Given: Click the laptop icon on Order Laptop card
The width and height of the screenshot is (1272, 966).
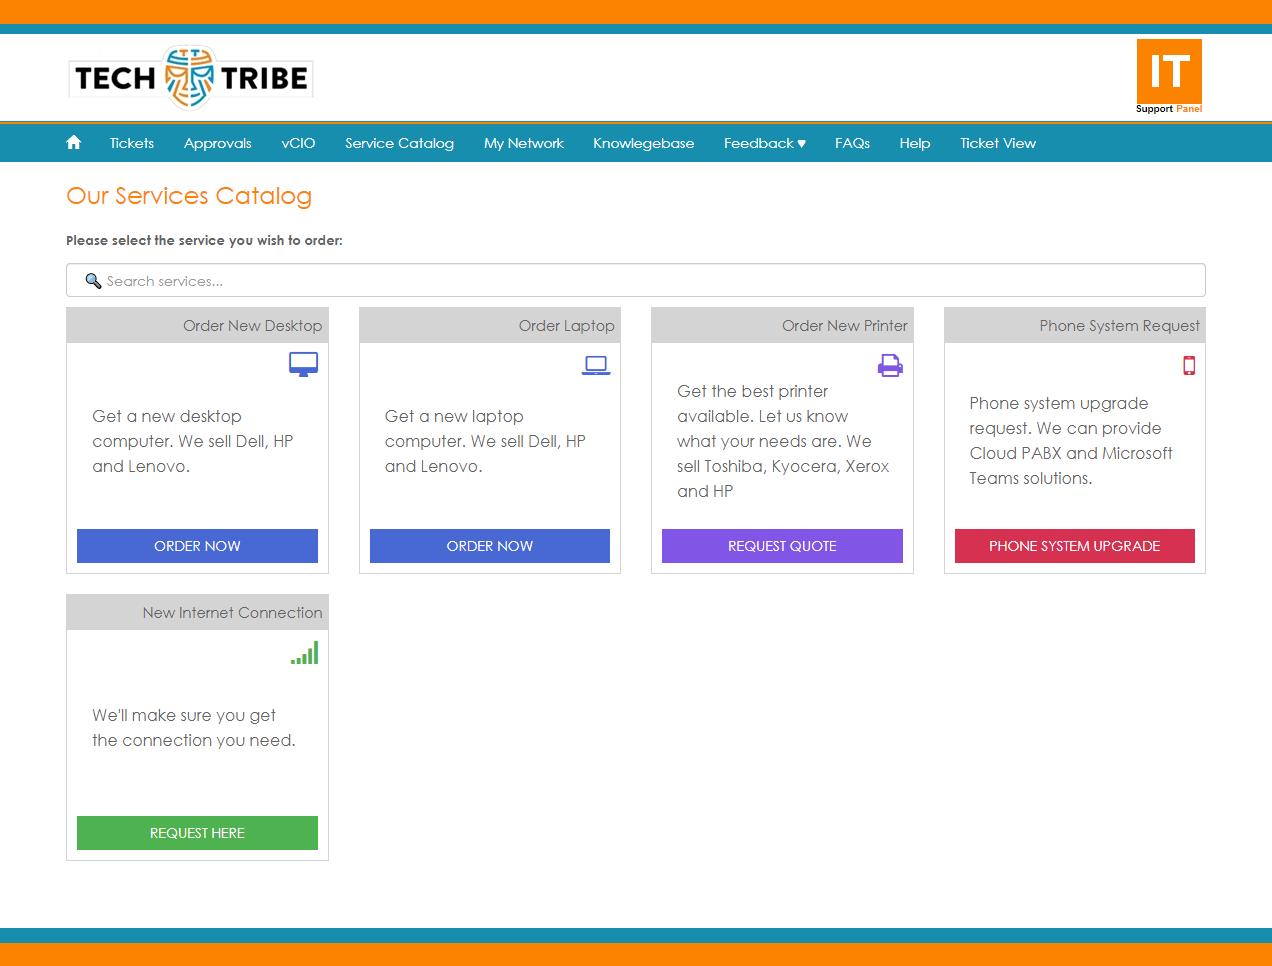Looking at the screenshot, I should coord(596,364).
